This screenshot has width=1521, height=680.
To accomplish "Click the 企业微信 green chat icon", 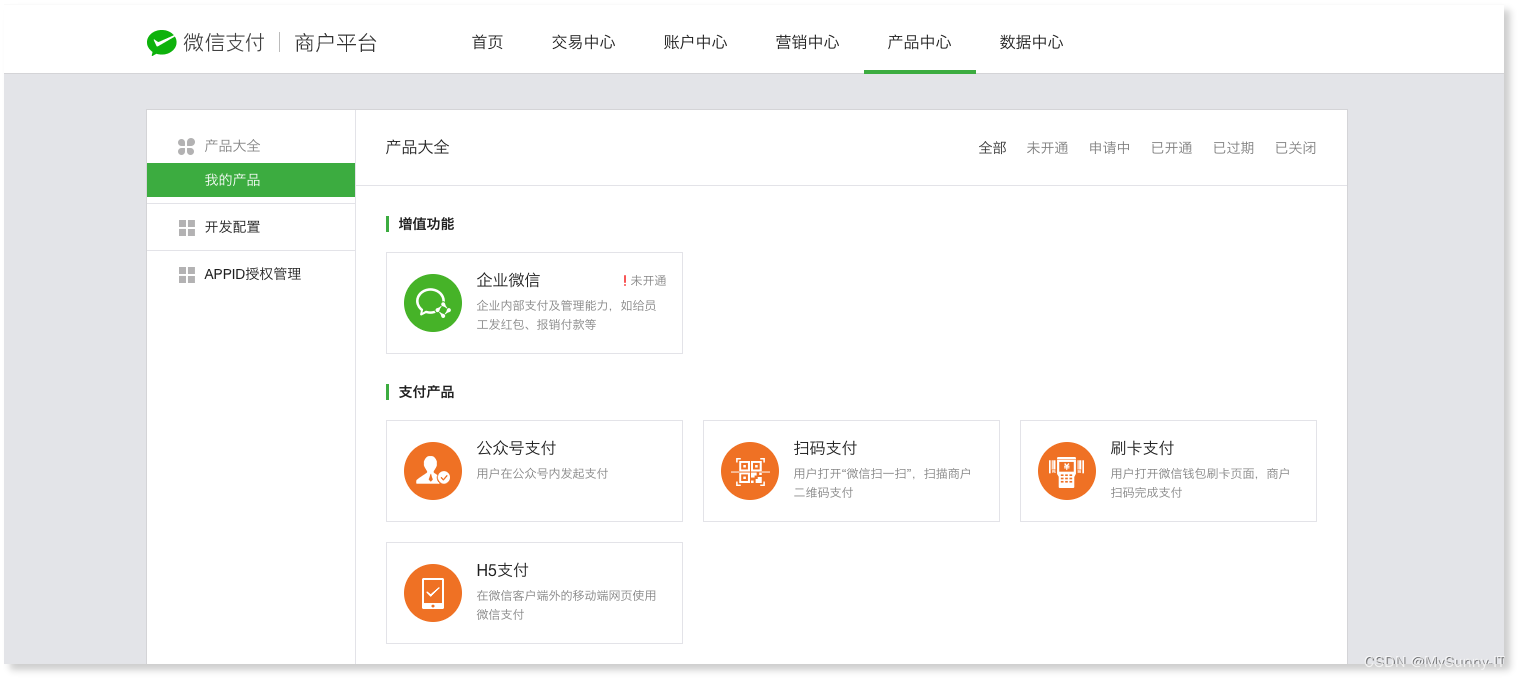I will click(433, 303).
